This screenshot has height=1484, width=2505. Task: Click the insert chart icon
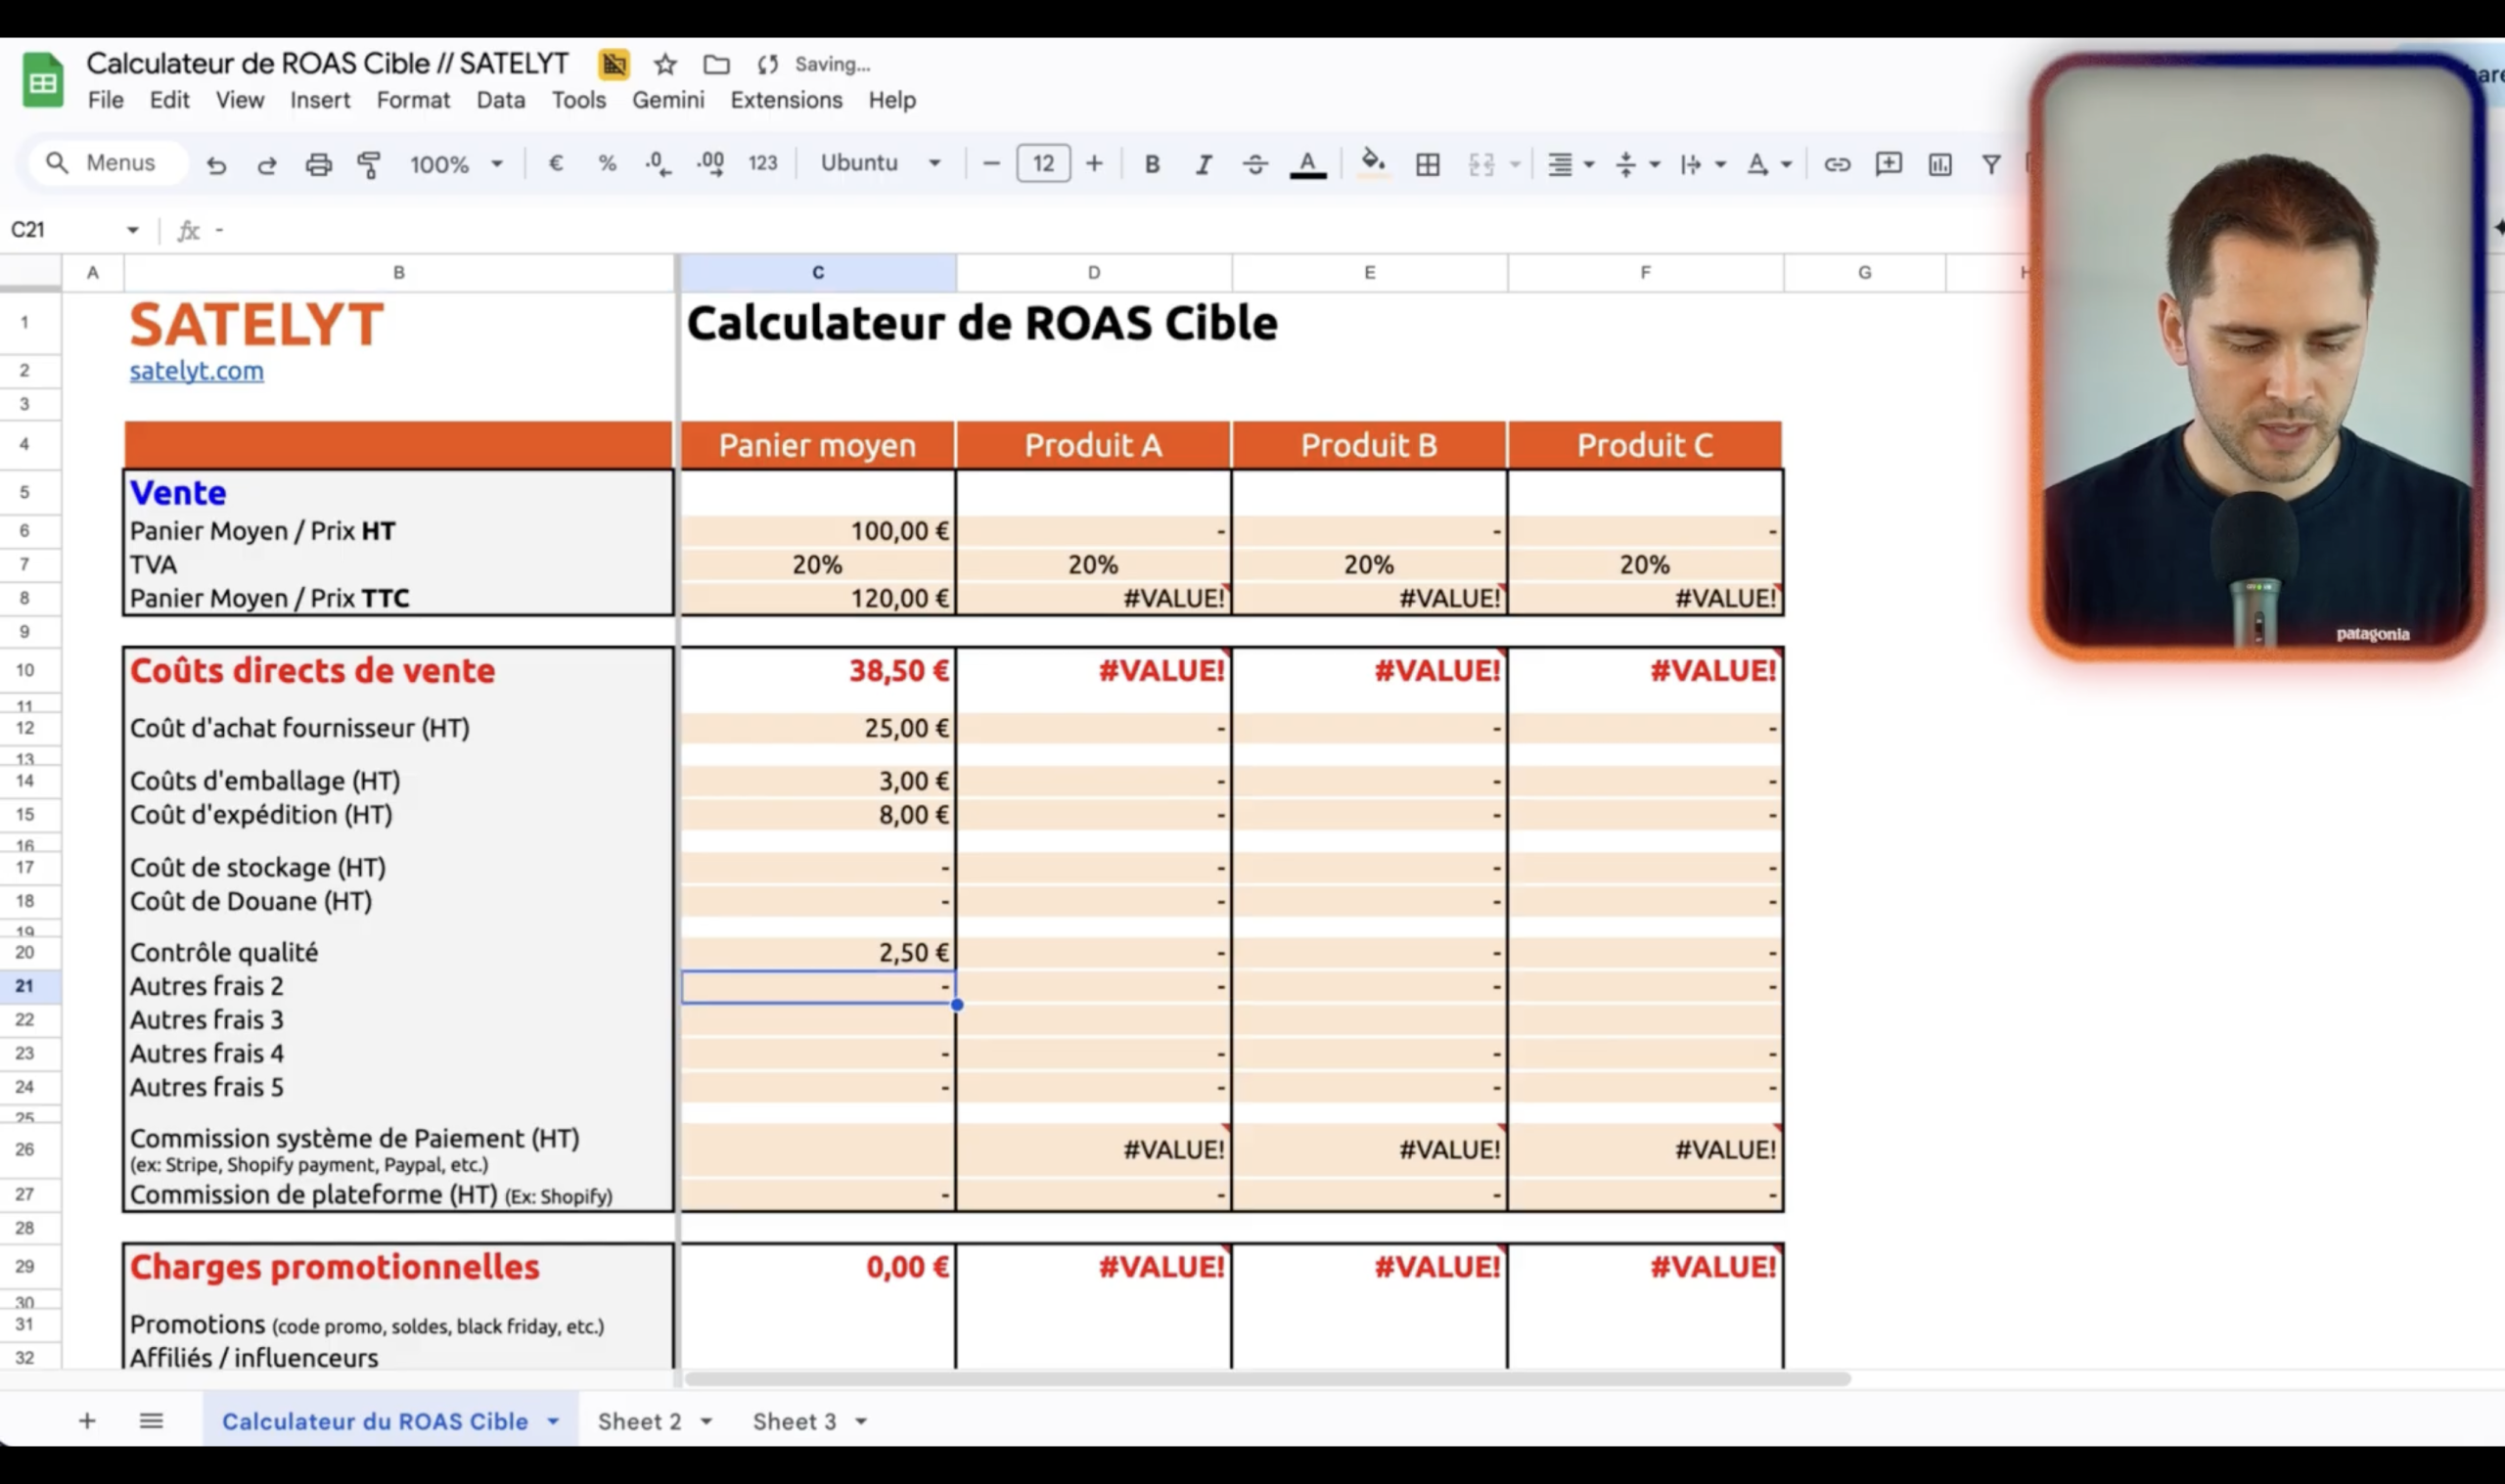(1940, 164)
